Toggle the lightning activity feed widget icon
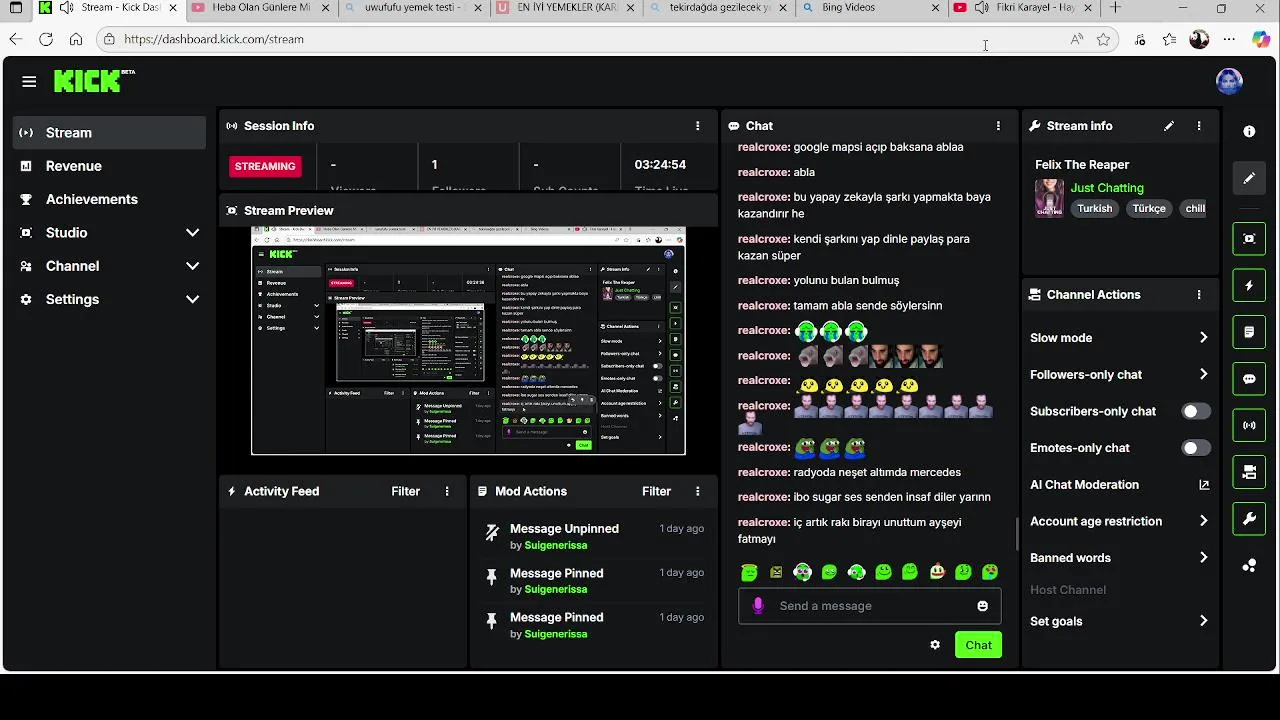The height and width of the screenshot is (720, 1280). (1249, 285)
